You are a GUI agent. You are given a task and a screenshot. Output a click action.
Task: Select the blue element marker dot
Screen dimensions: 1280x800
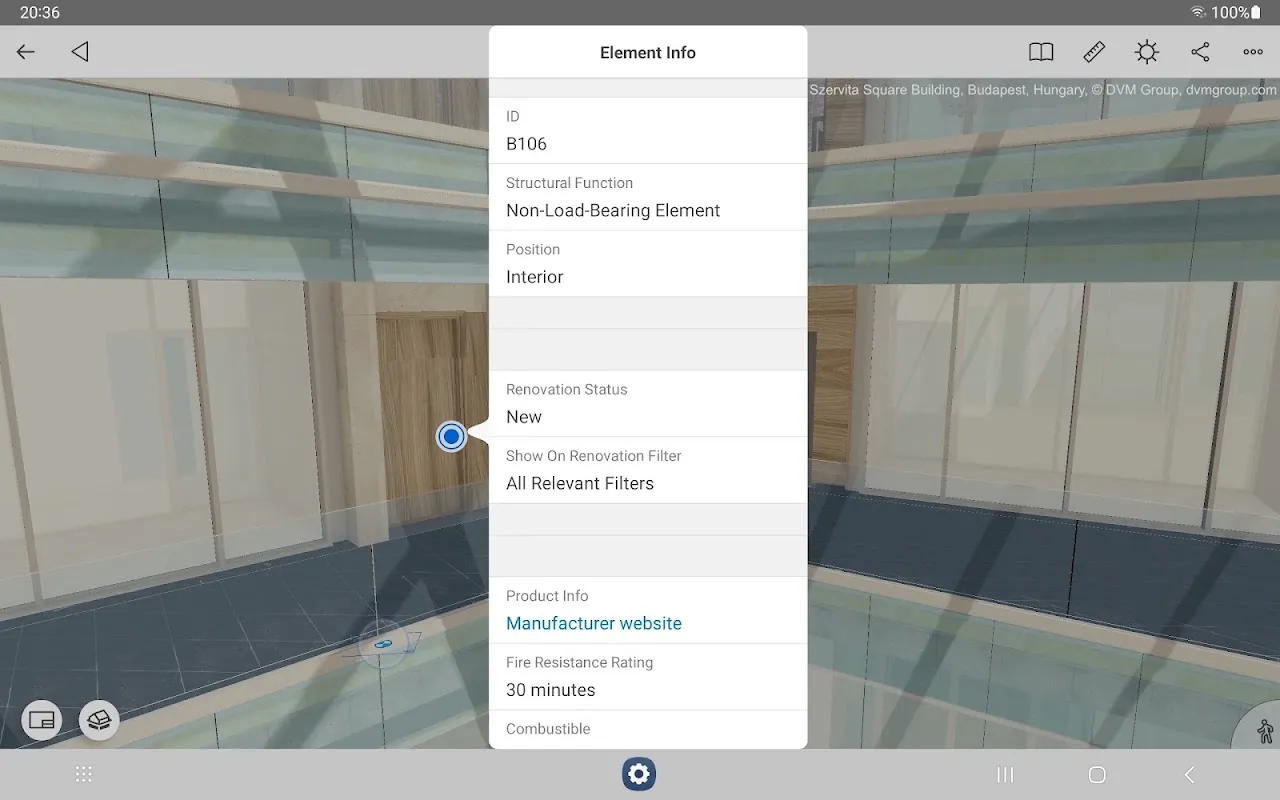point(452,436)
